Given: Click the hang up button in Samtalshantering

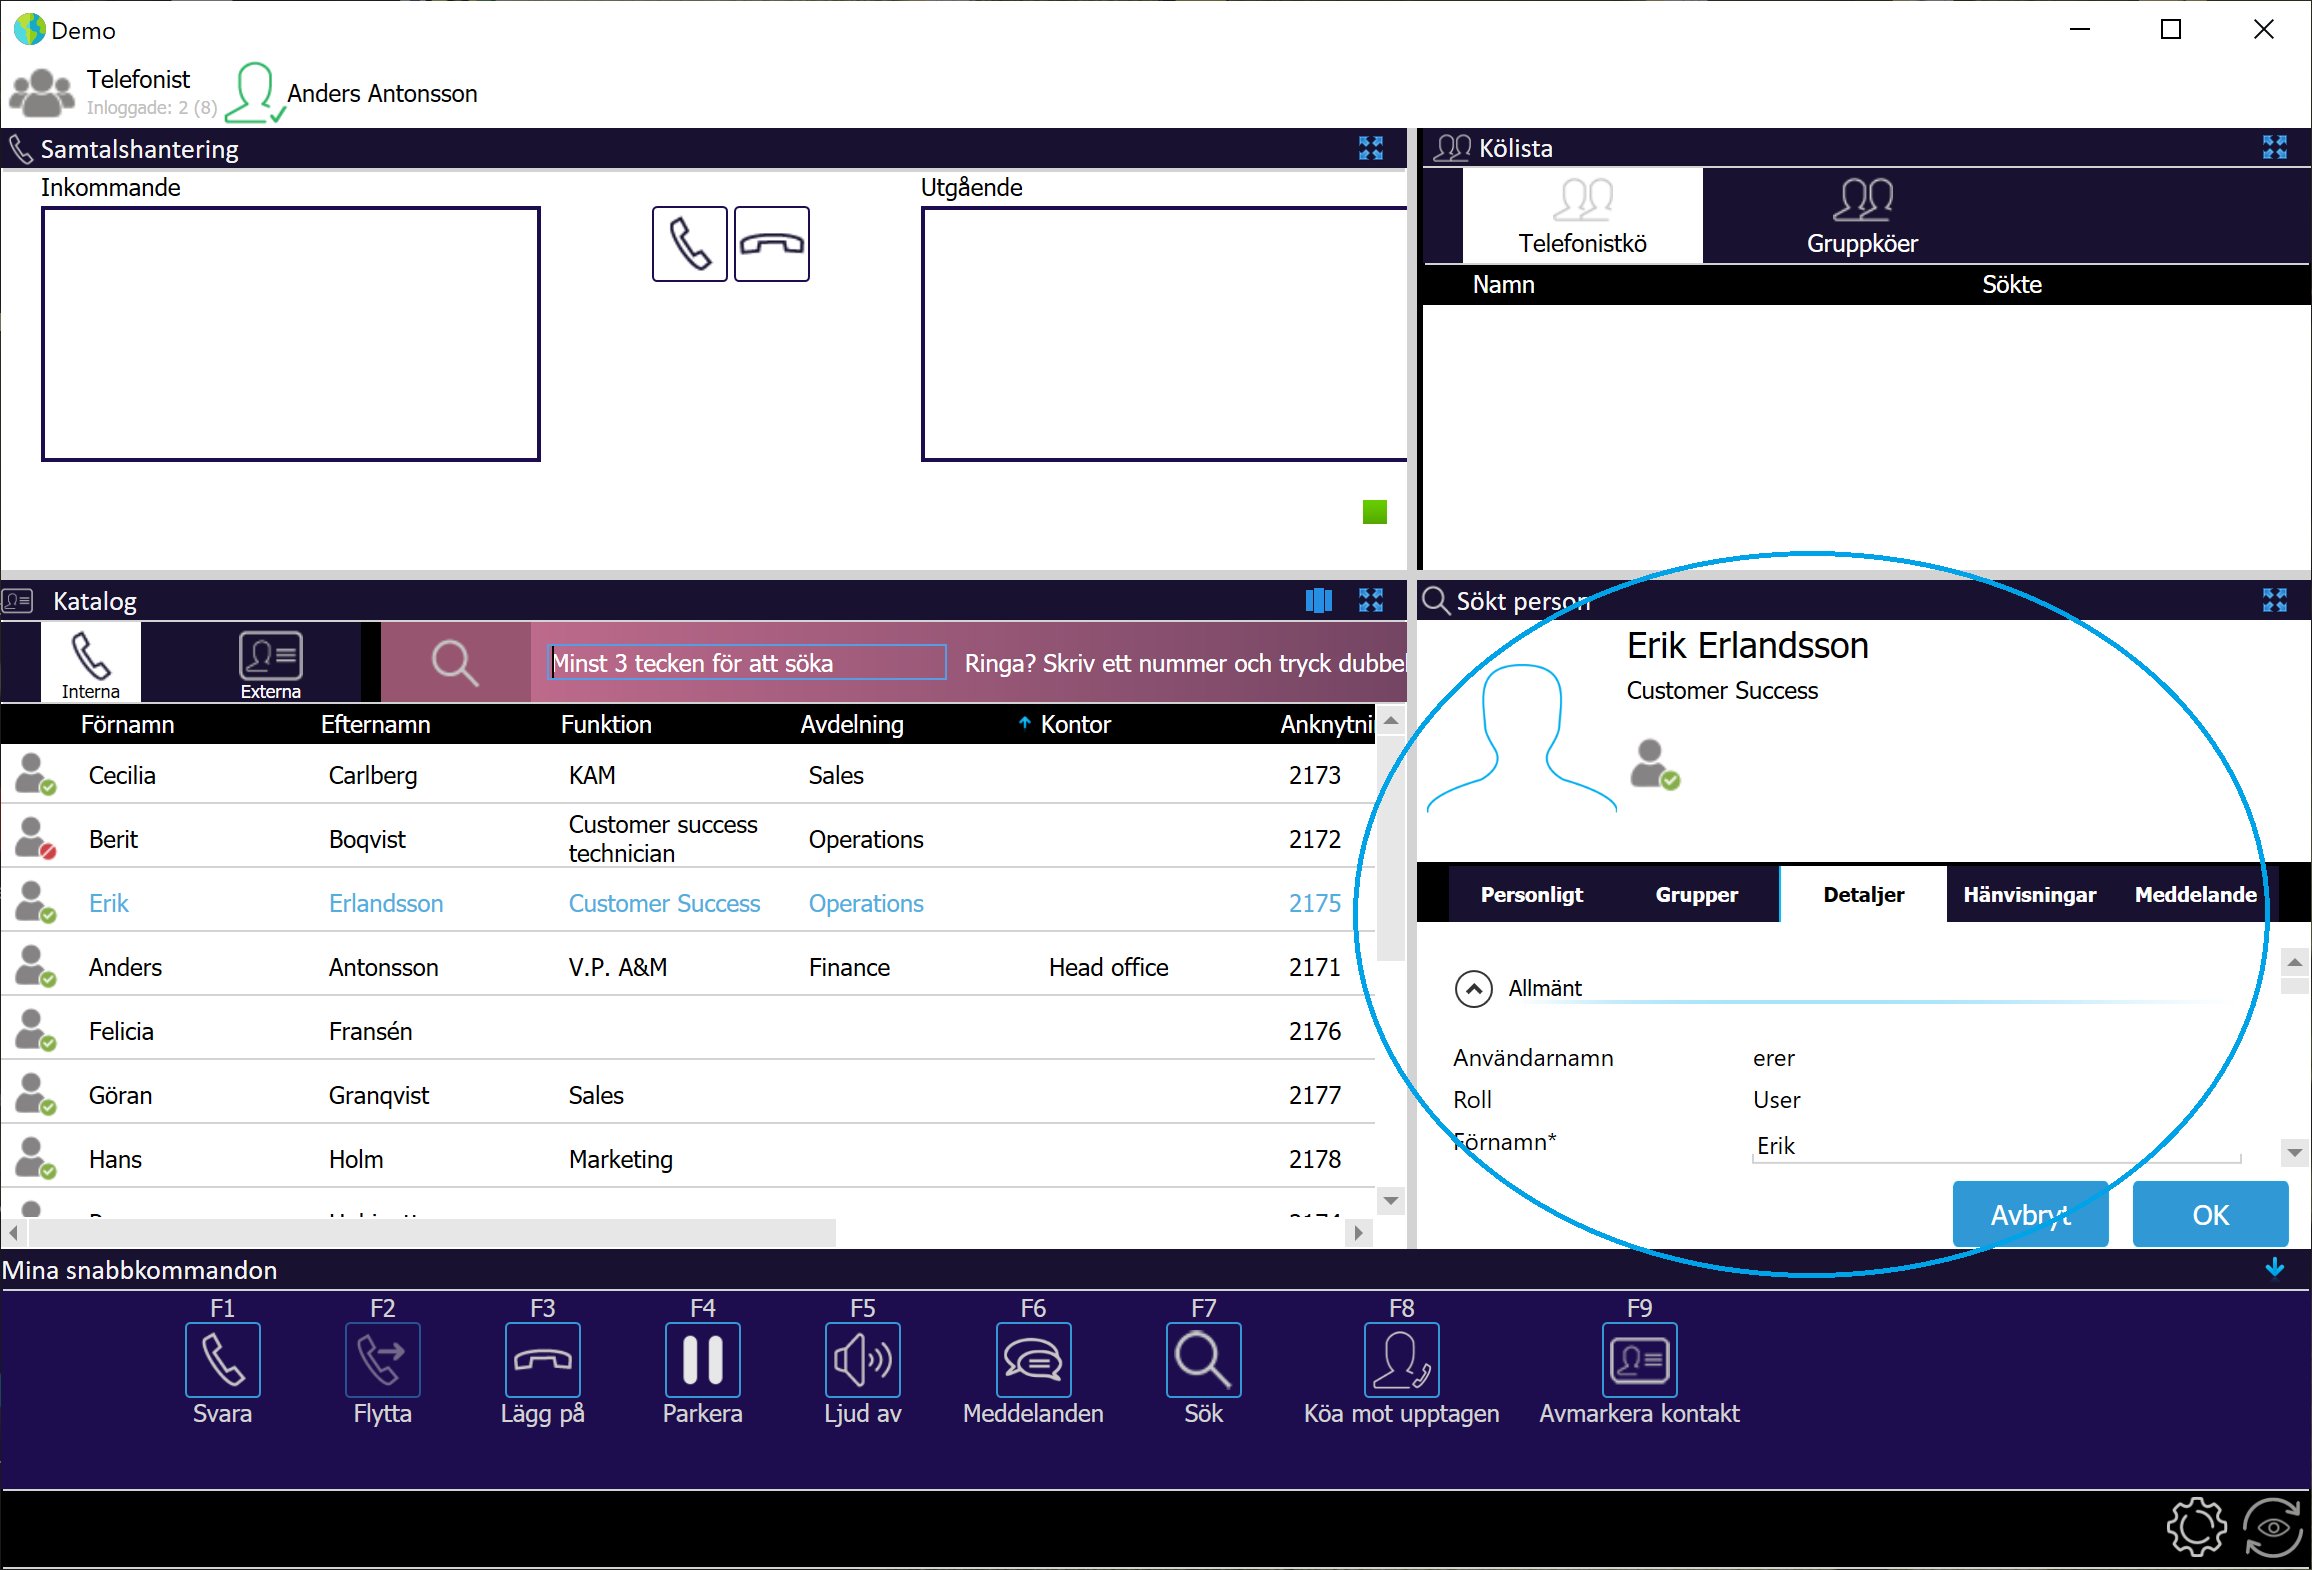Looking at the screenshot, I should click(771, 244).
